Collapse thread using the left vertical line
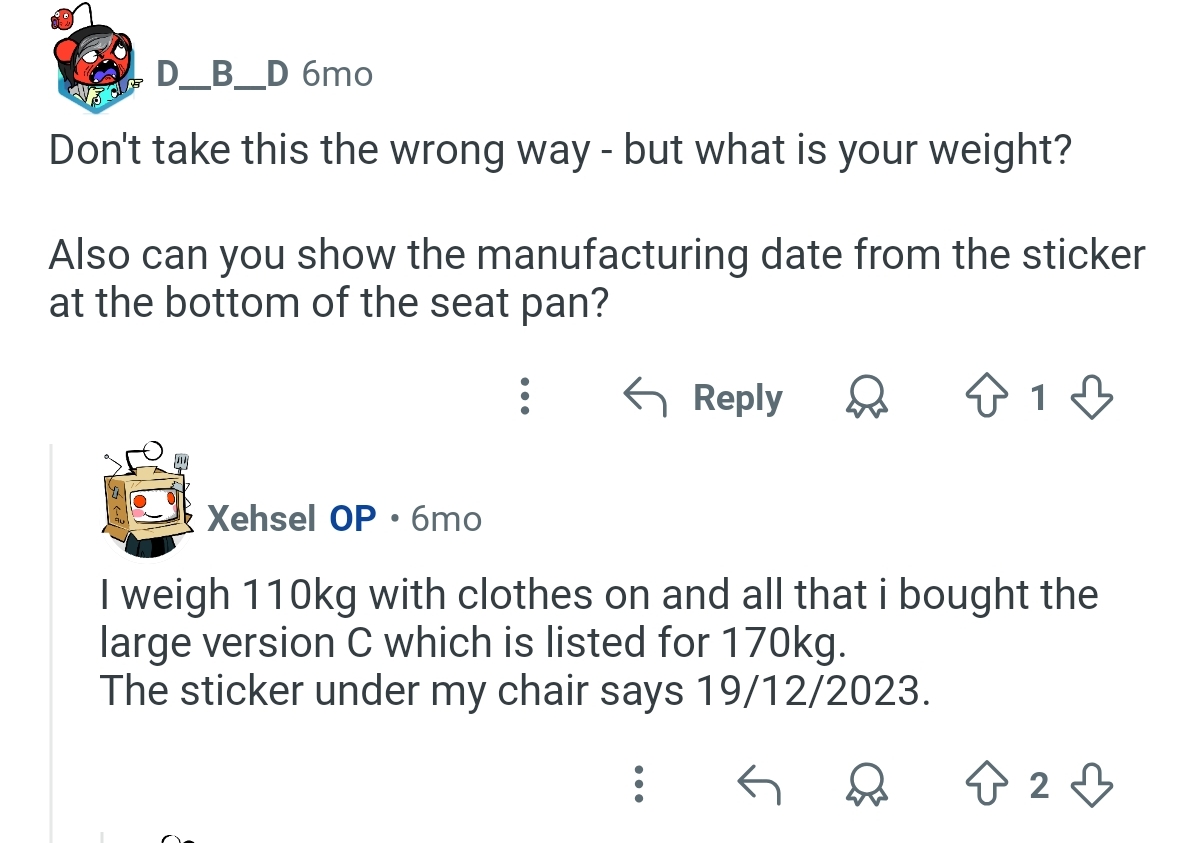Screen dimensions: 1200x843 (52, 640)
